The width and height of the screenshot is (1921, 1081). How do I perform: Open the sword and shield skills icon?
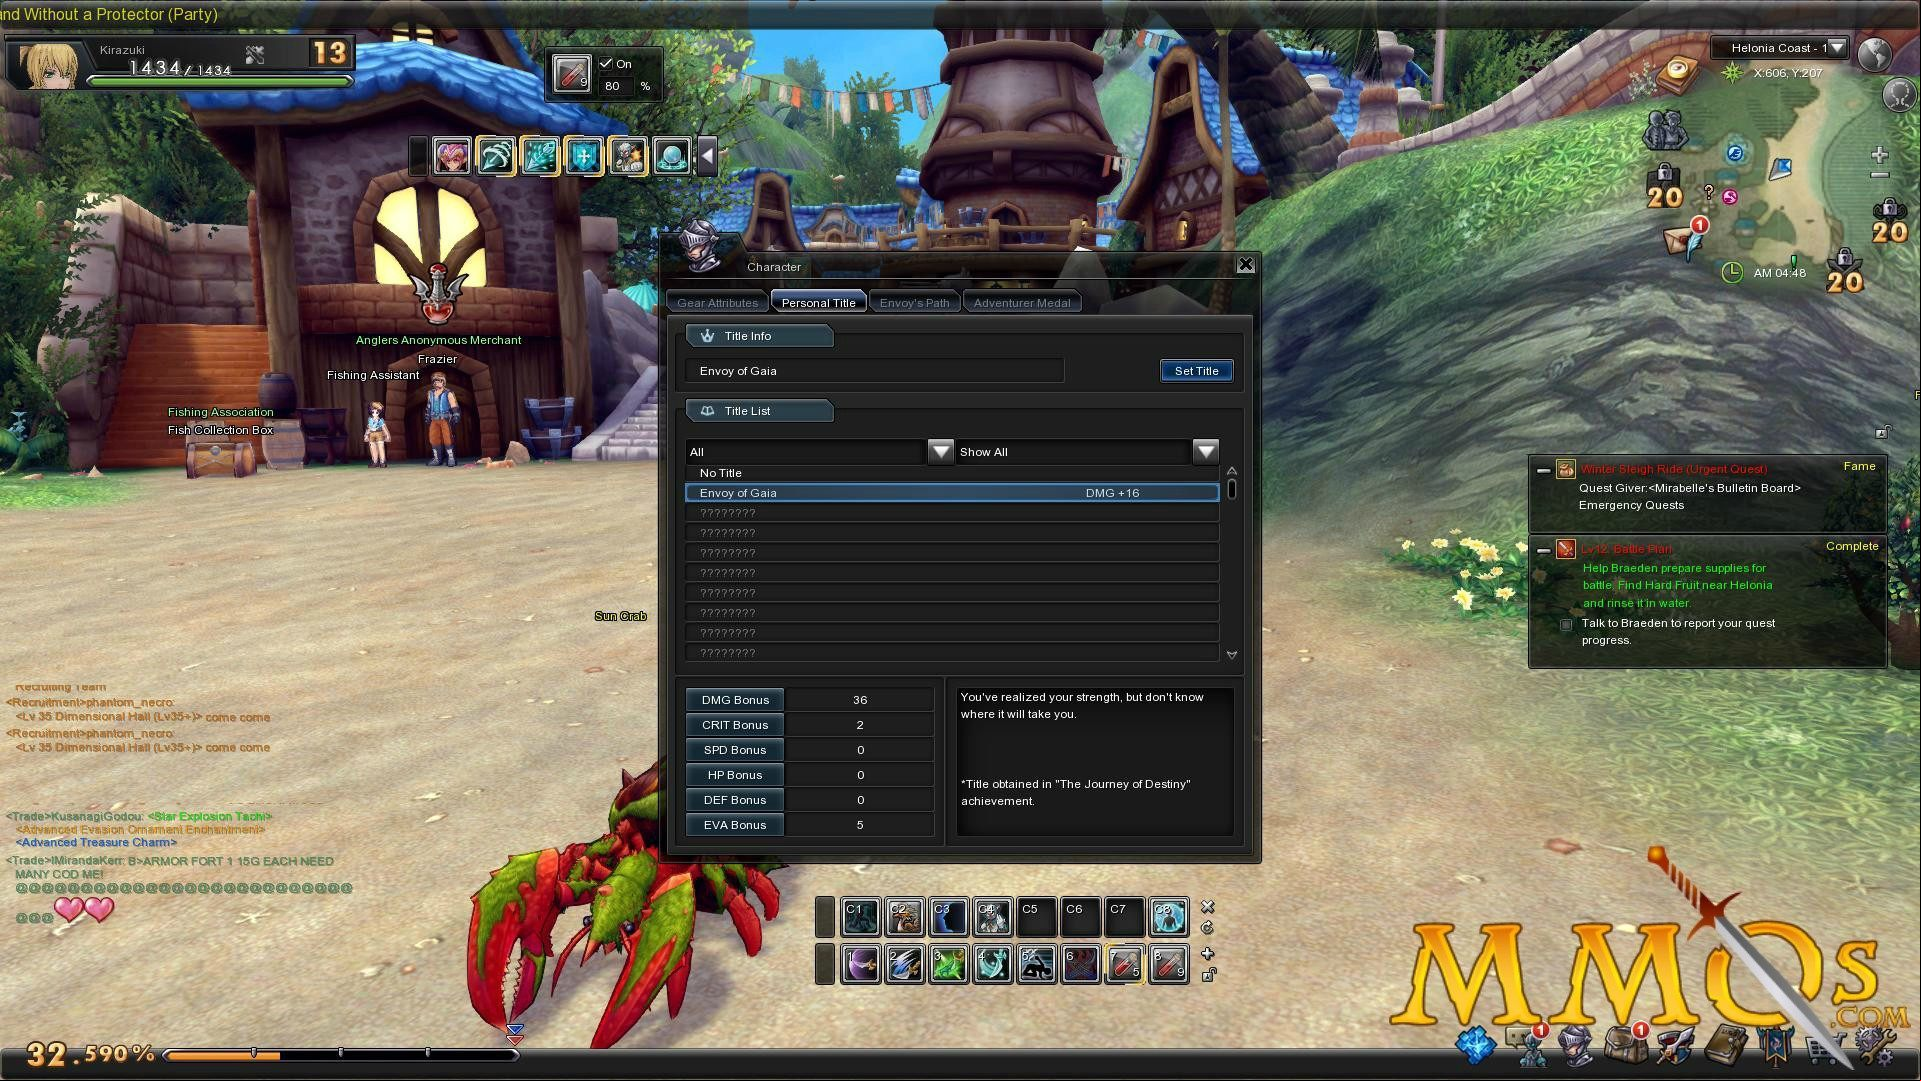click(1674, 1046)
